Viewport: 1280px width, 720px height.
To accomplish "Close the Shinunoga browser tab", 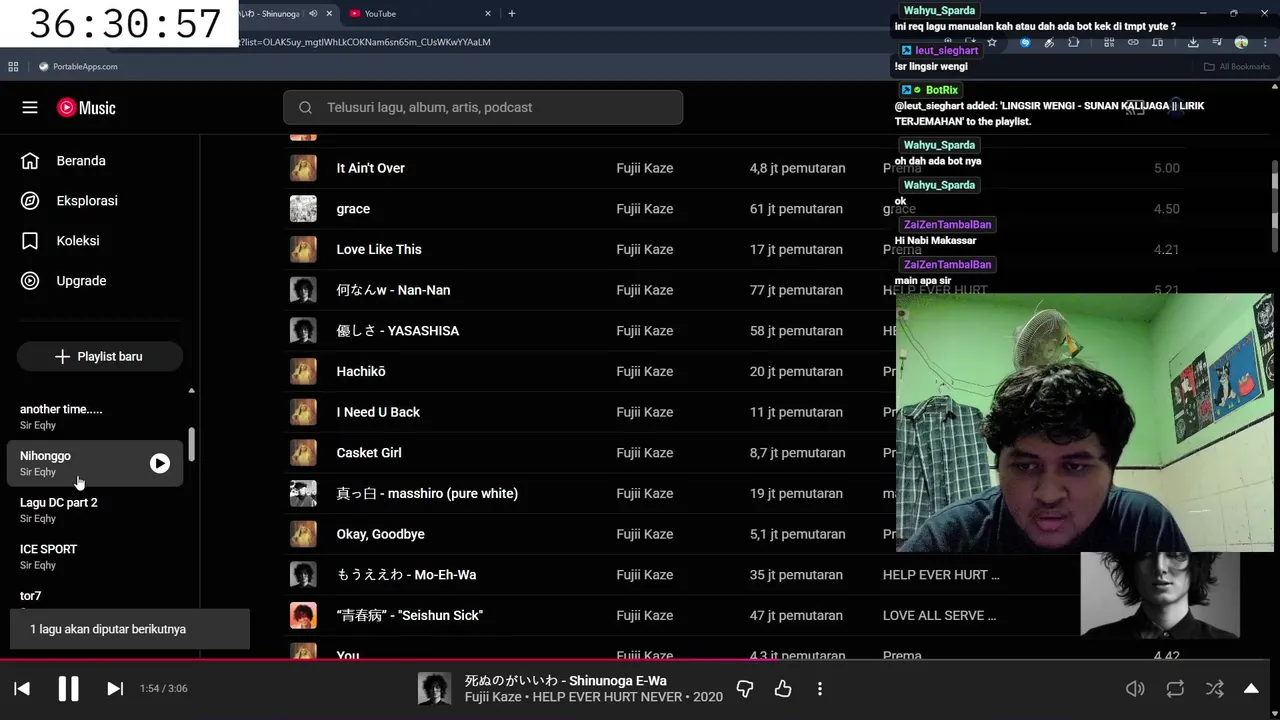I will (329, 14).
